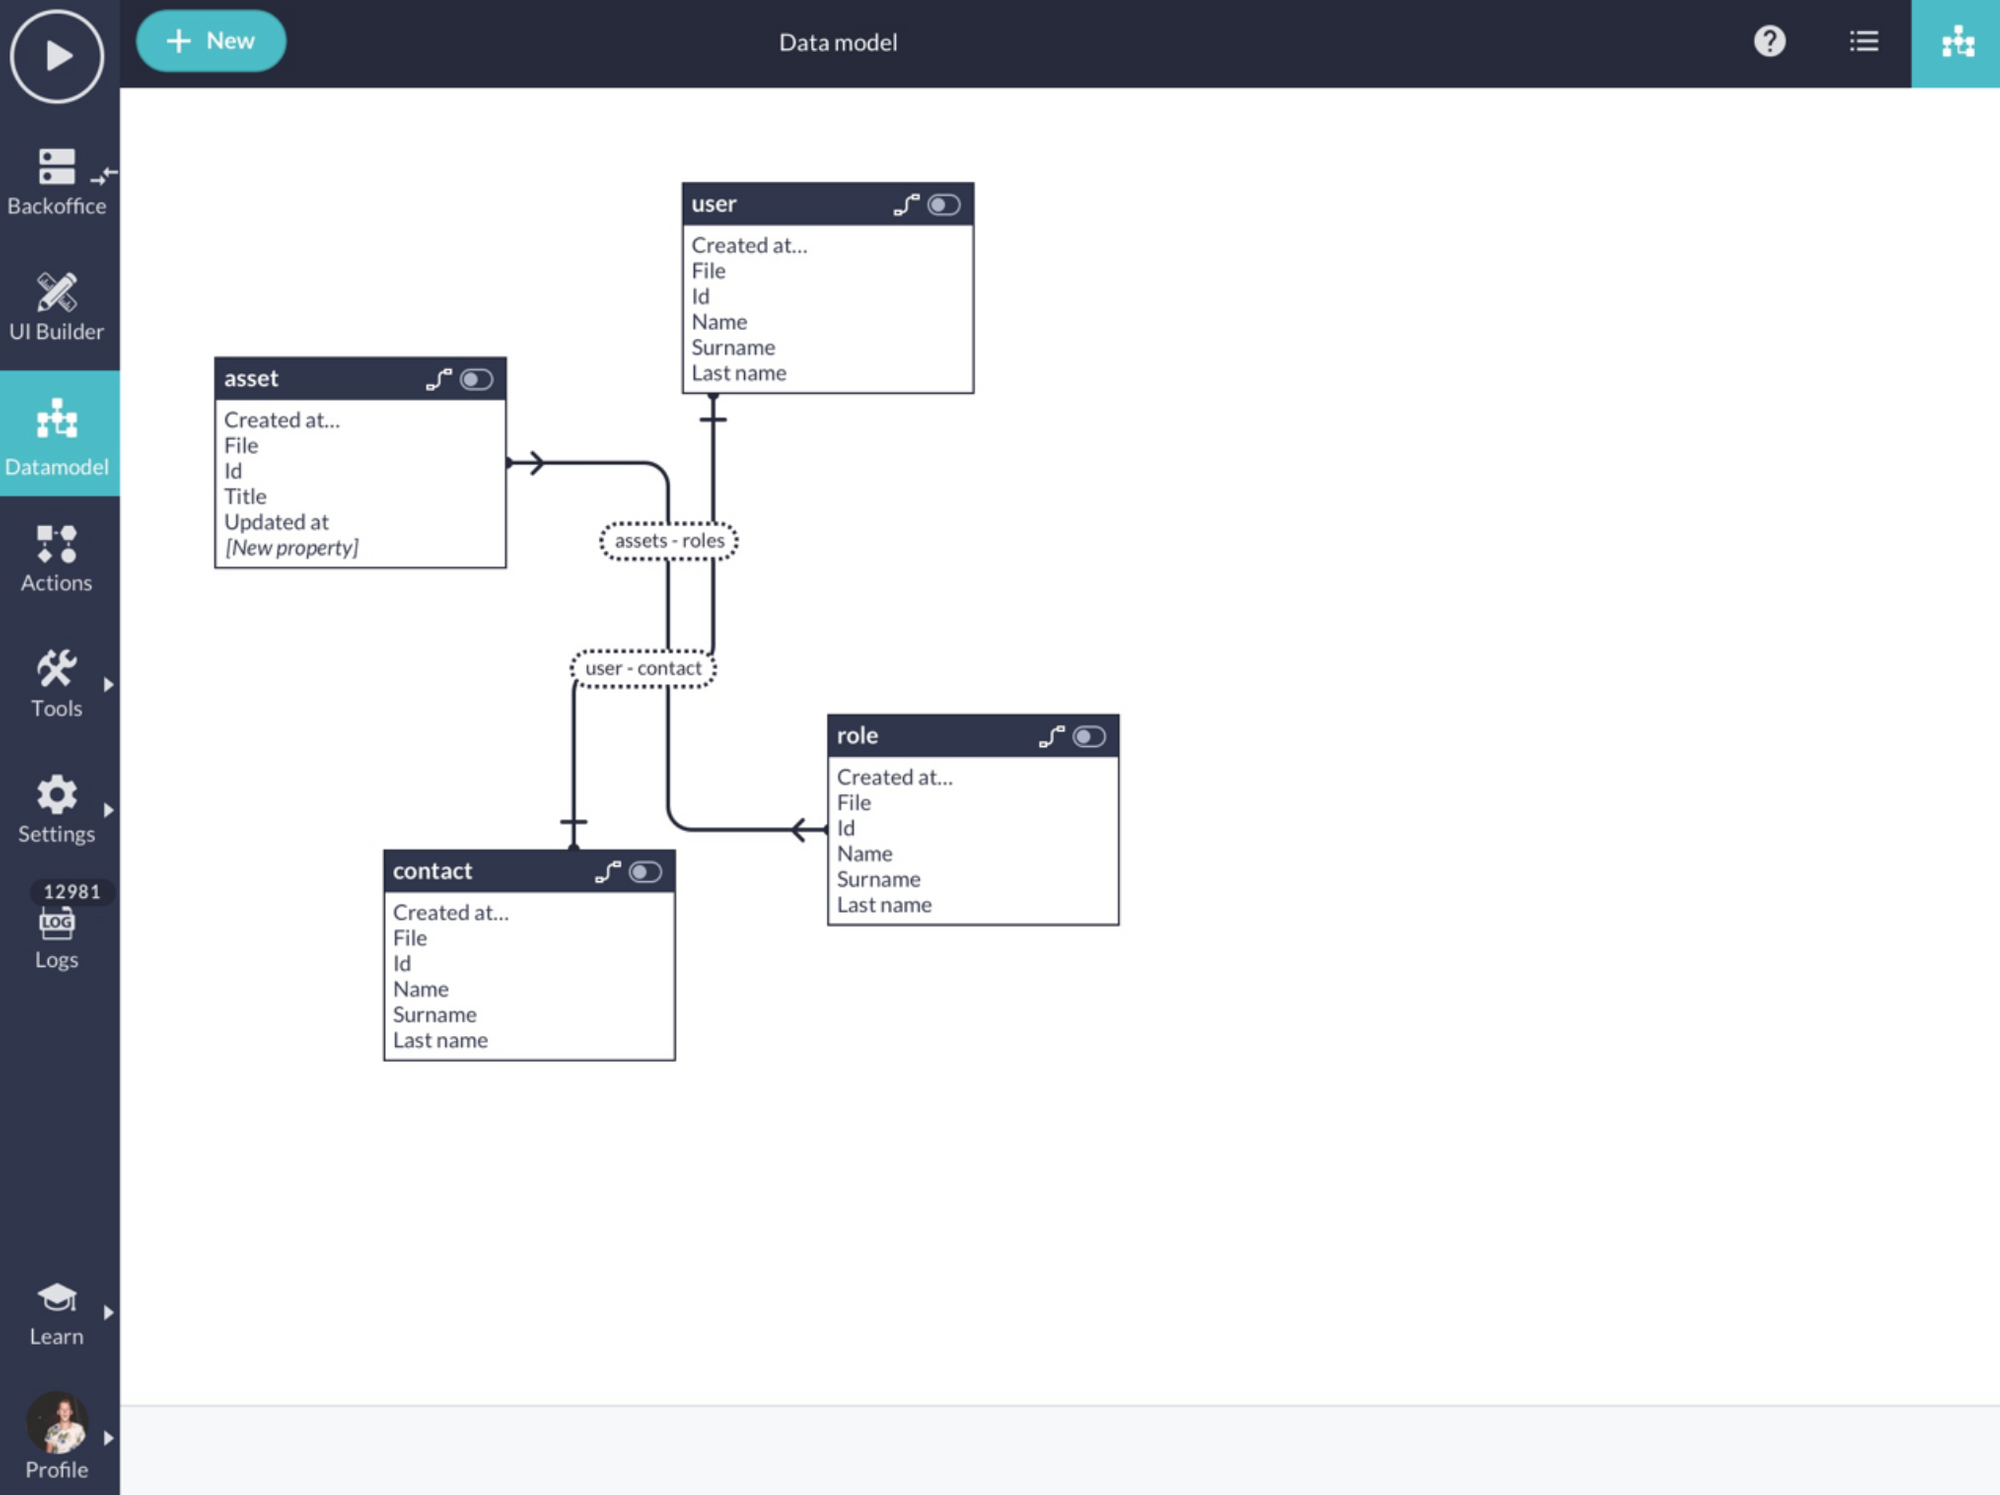Image resolution: width=2000 pixels, height=1495 pixels.
Task: Switch to the list view icon
Action: tap(1863, 42)
